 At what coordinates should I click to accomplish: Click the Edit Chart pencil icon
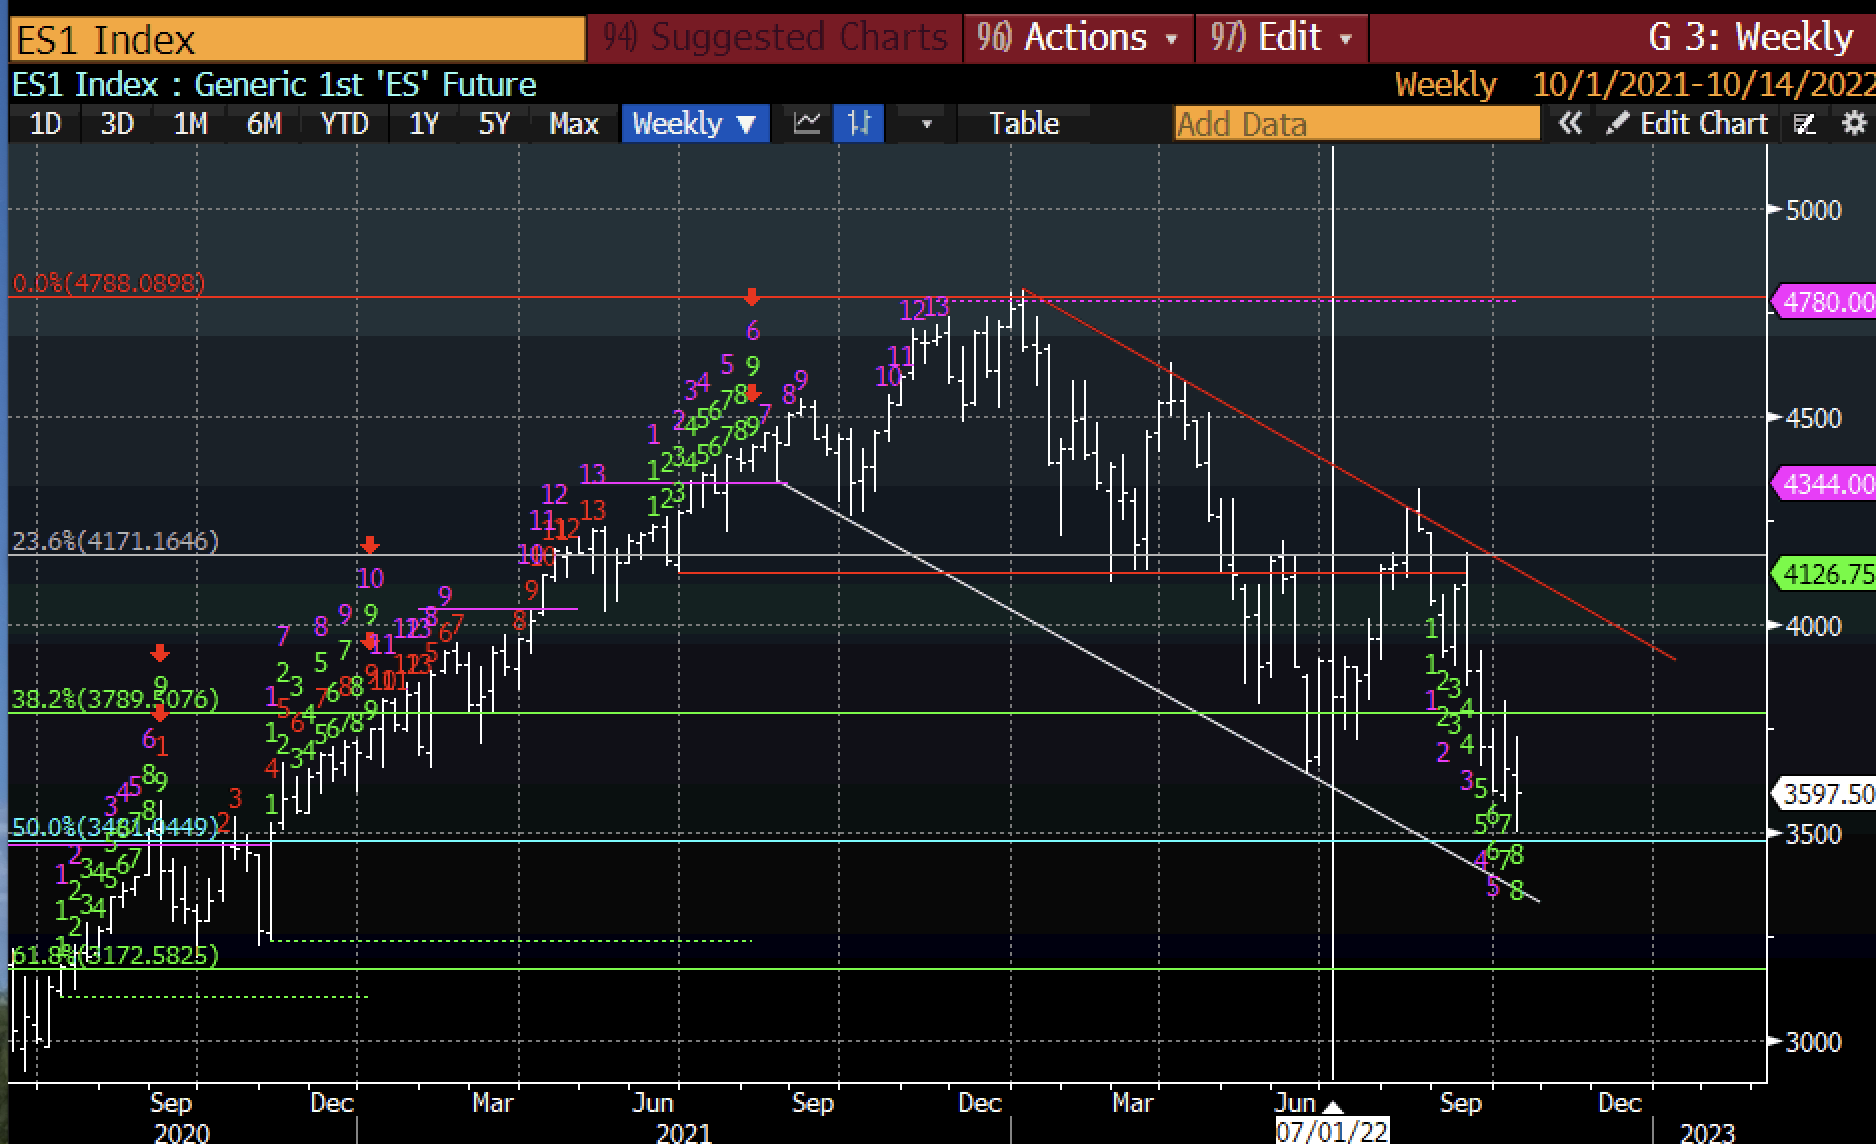tap(1617, 124)
